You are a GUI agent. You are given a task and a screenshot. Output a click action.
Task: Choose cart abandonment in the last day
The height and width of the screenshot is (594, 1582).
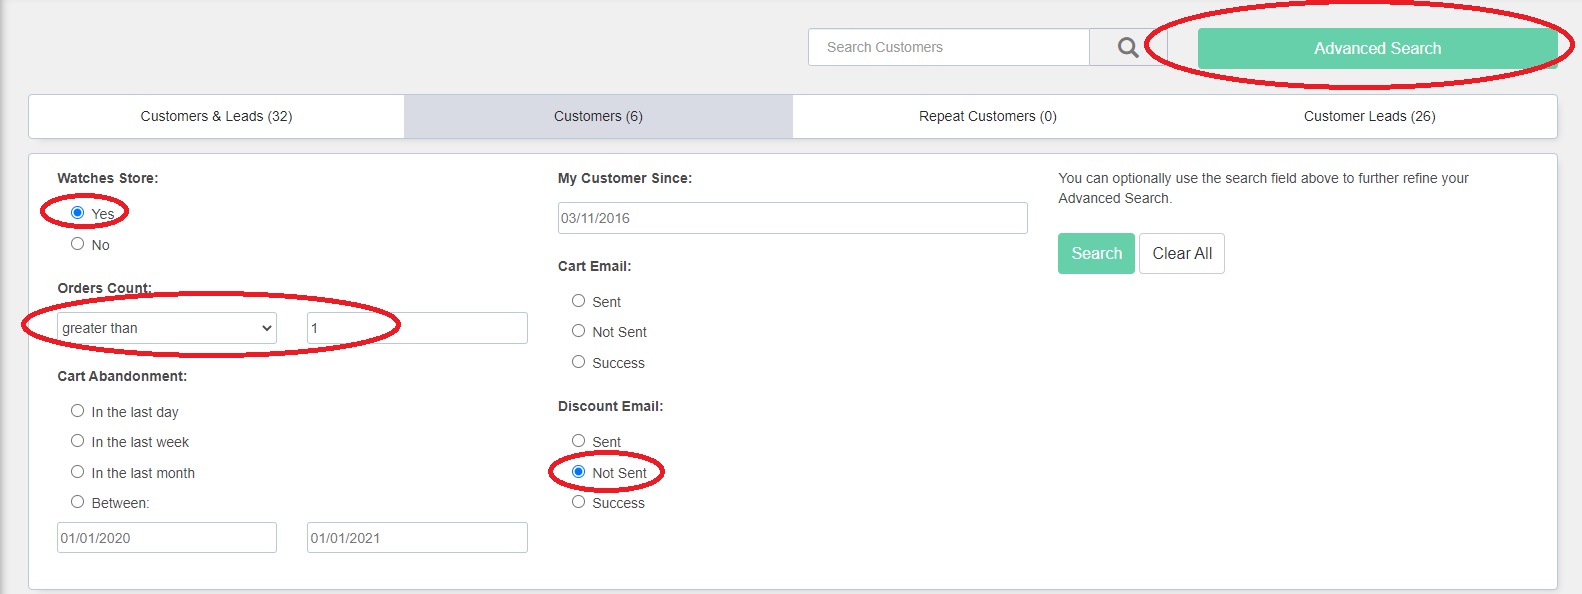pyautogui.click(x=77, y=410)
